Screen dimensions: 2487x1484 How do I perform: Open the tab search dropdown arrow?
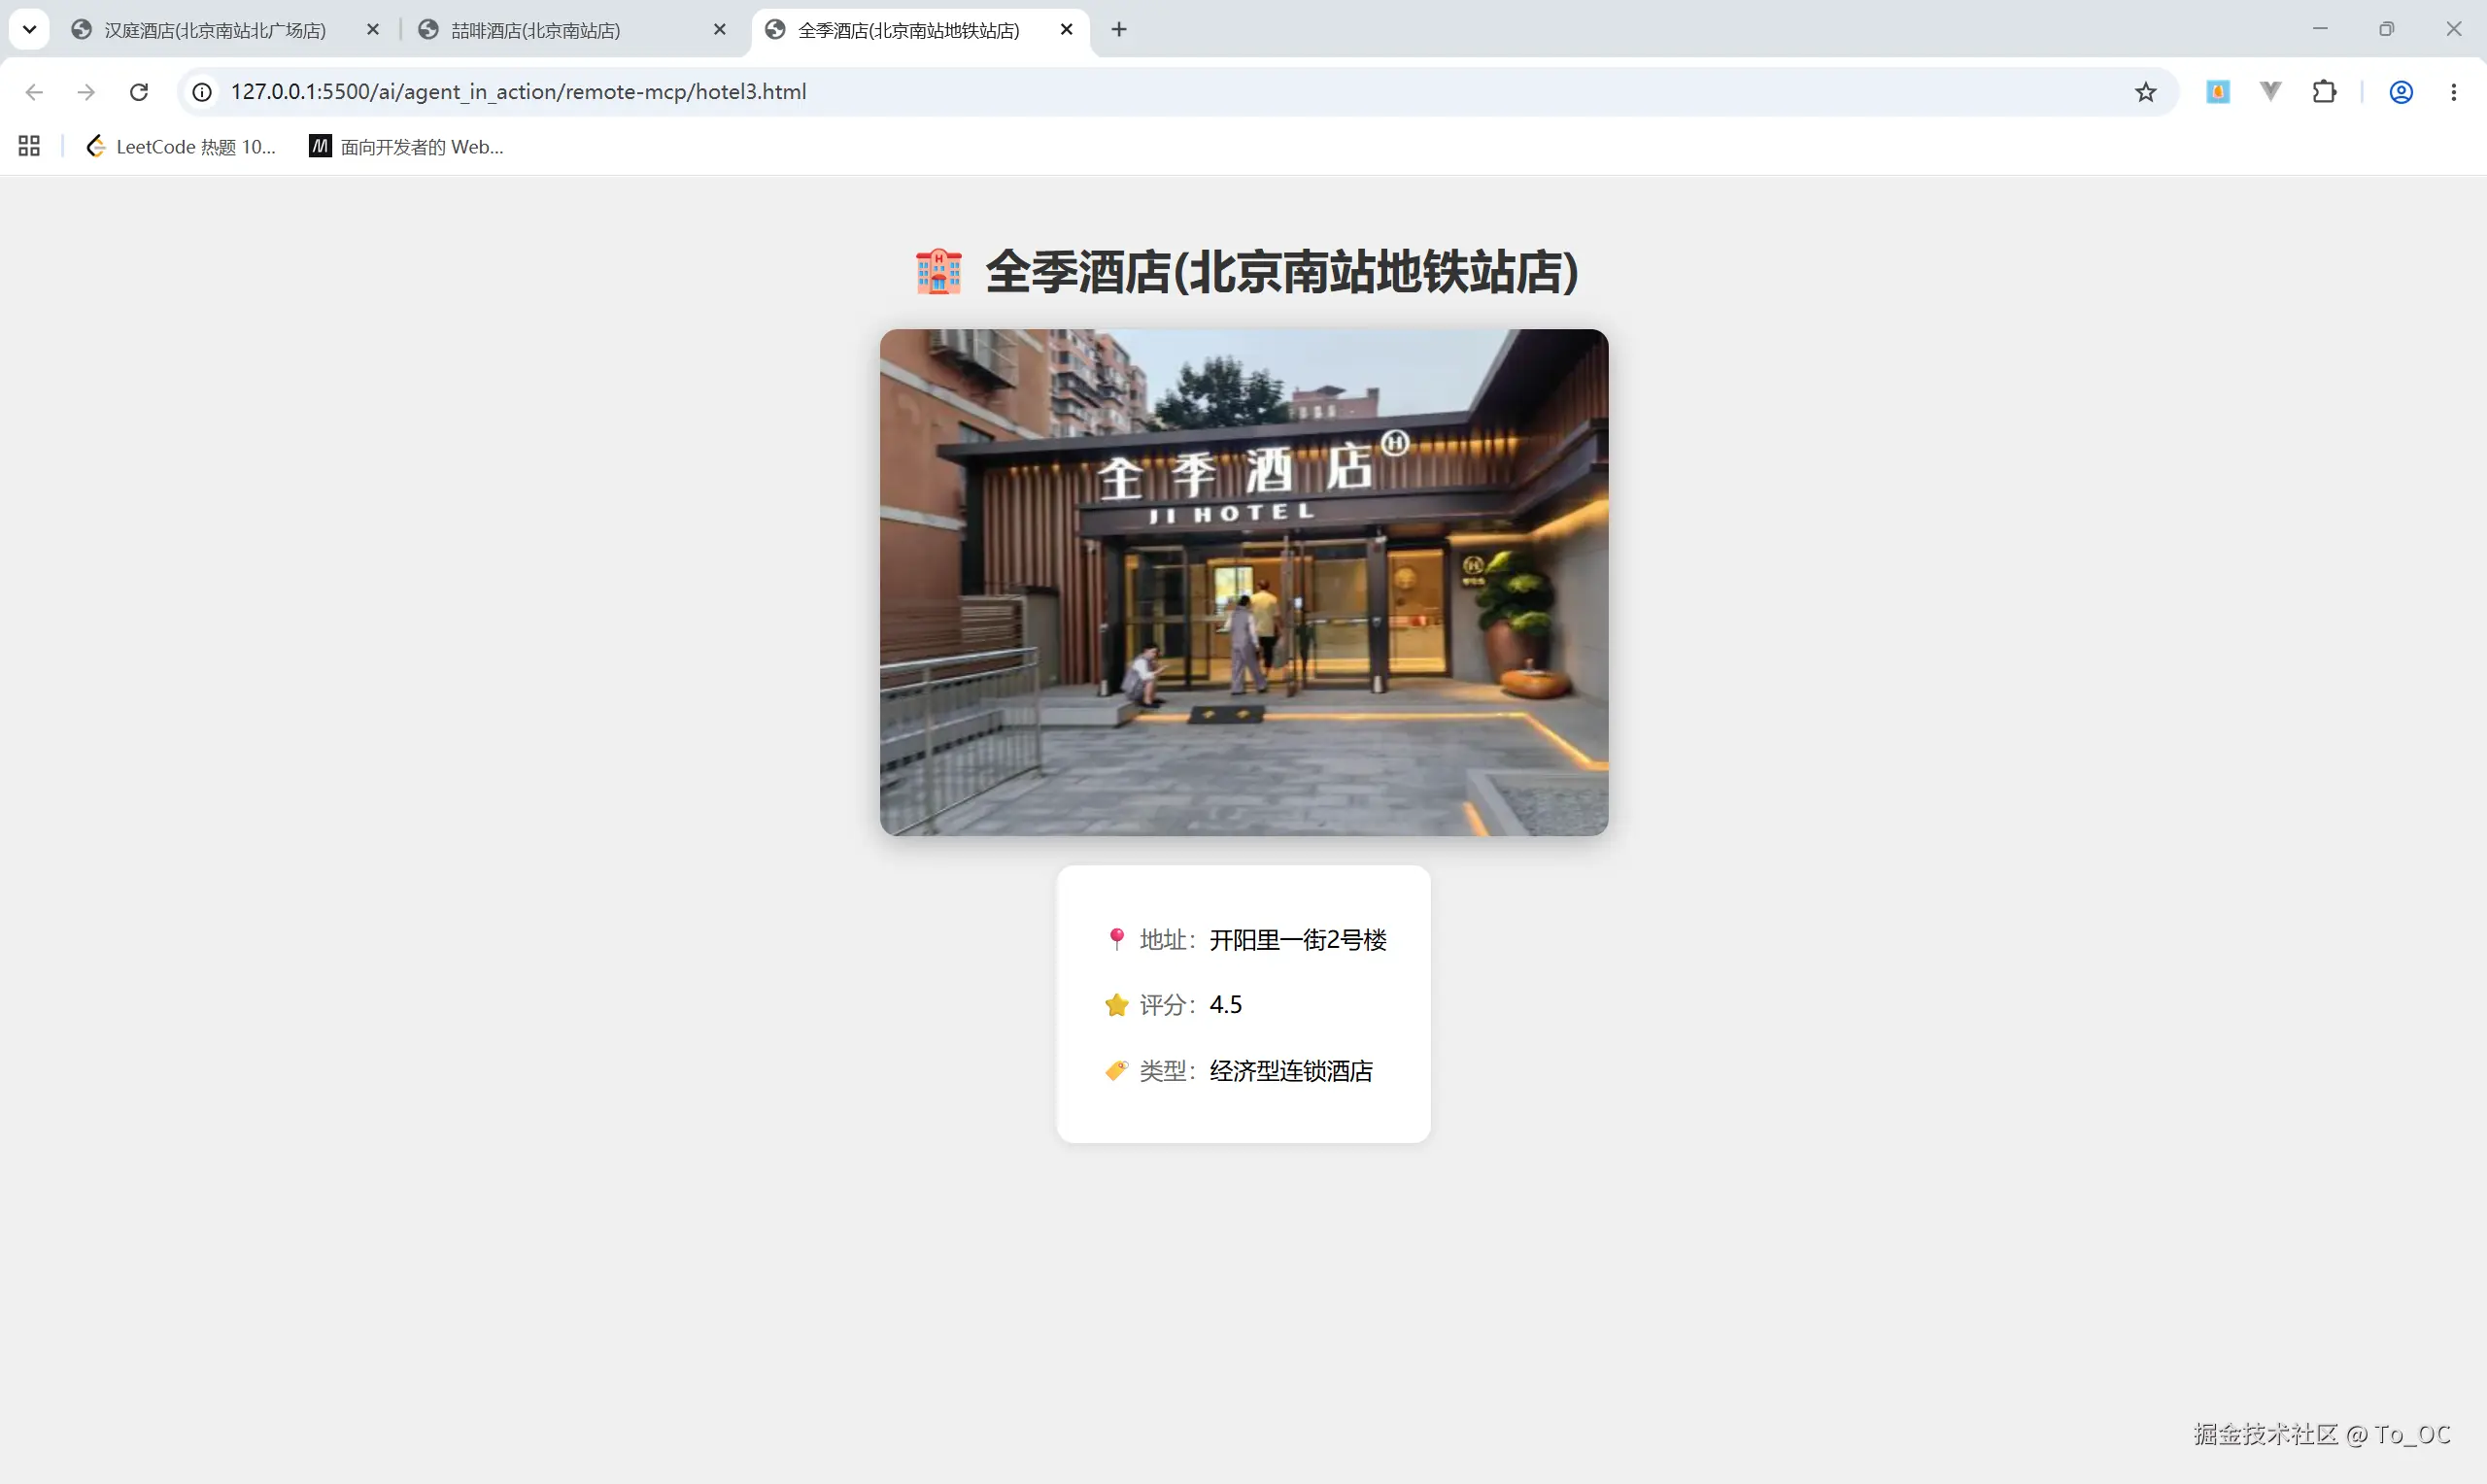(x=29, y=30)
